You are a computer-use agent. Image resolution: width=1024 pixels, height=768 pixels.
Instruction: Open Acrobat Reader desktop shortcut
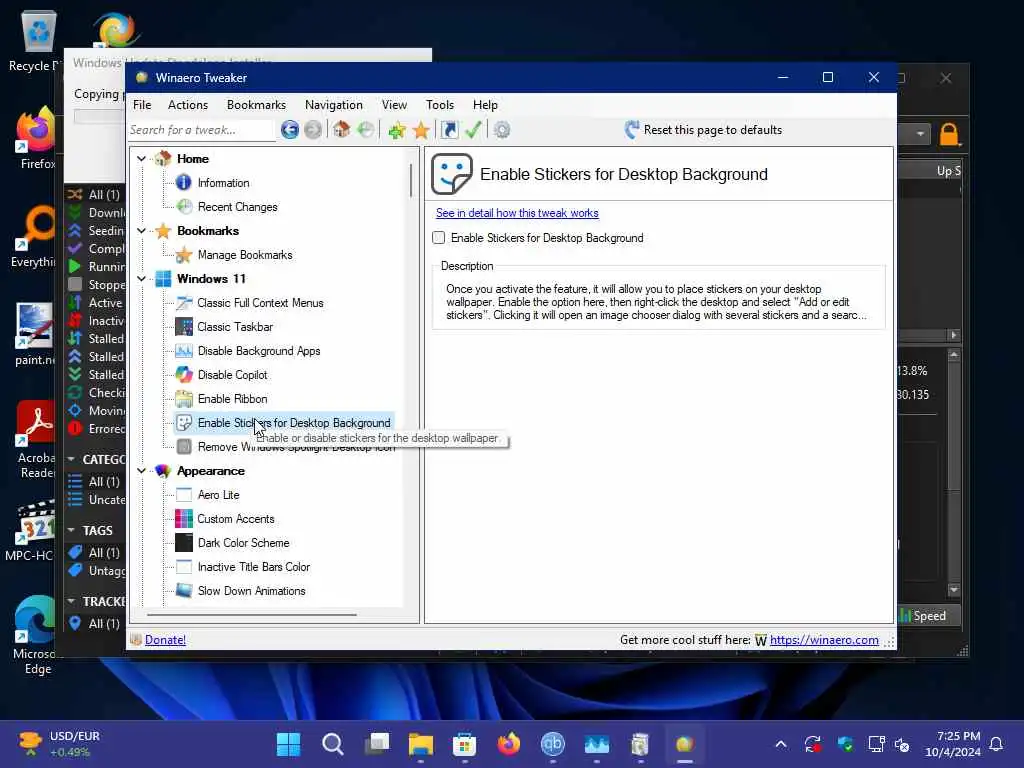click(x=35, y=440)
